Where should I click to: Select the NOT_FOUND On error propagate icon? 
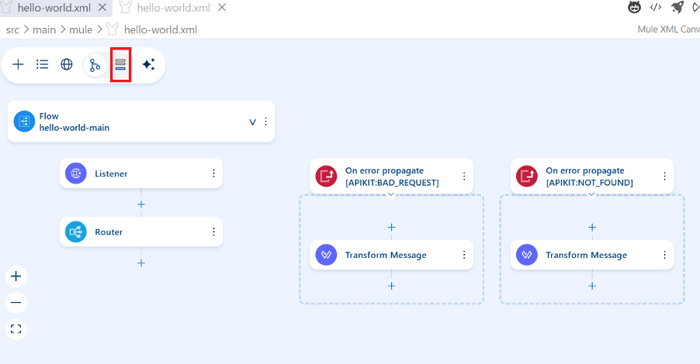click(527, 176)
